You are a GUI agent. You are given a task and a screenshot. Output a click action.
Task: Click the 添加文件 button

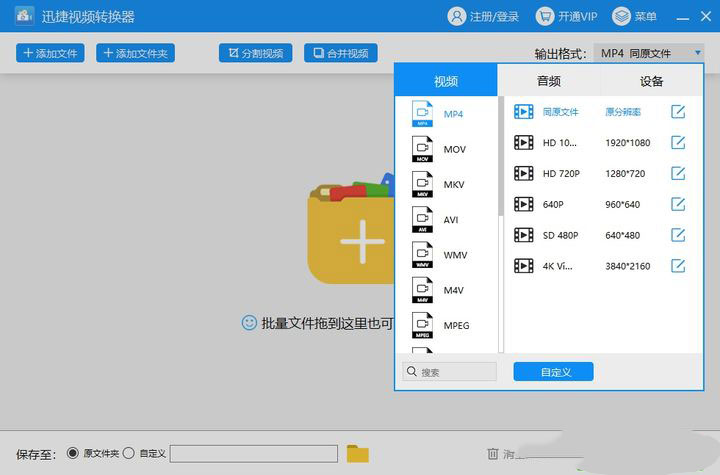tap(50, 53)
